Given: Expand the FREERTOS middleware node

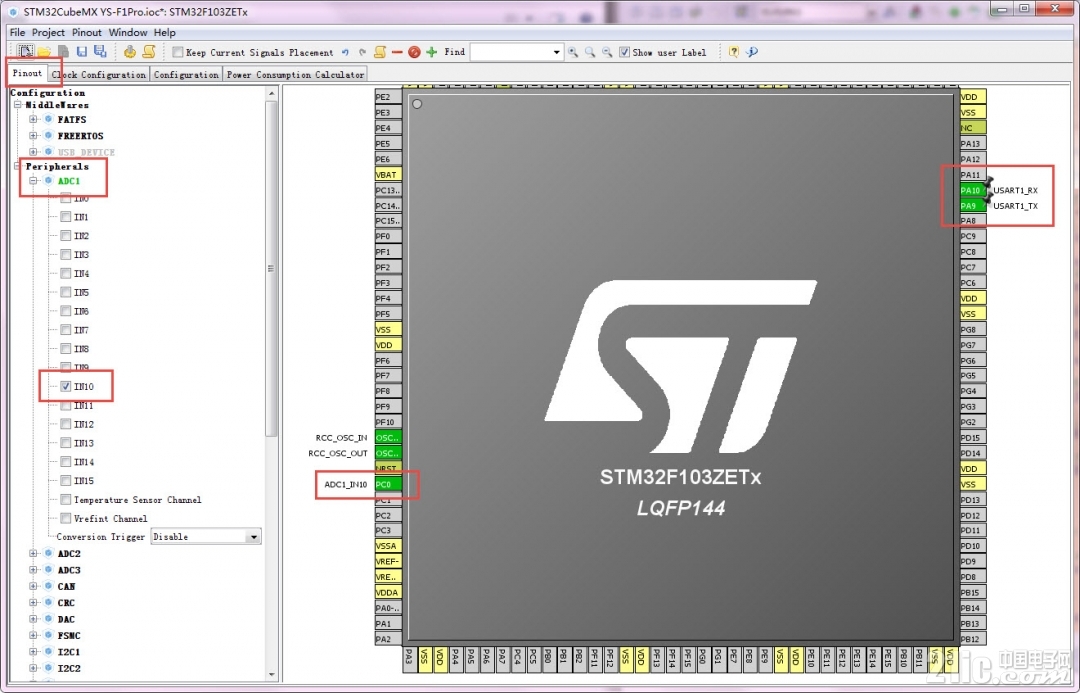Looking at the screenshot, I should (x=33, y=136).
